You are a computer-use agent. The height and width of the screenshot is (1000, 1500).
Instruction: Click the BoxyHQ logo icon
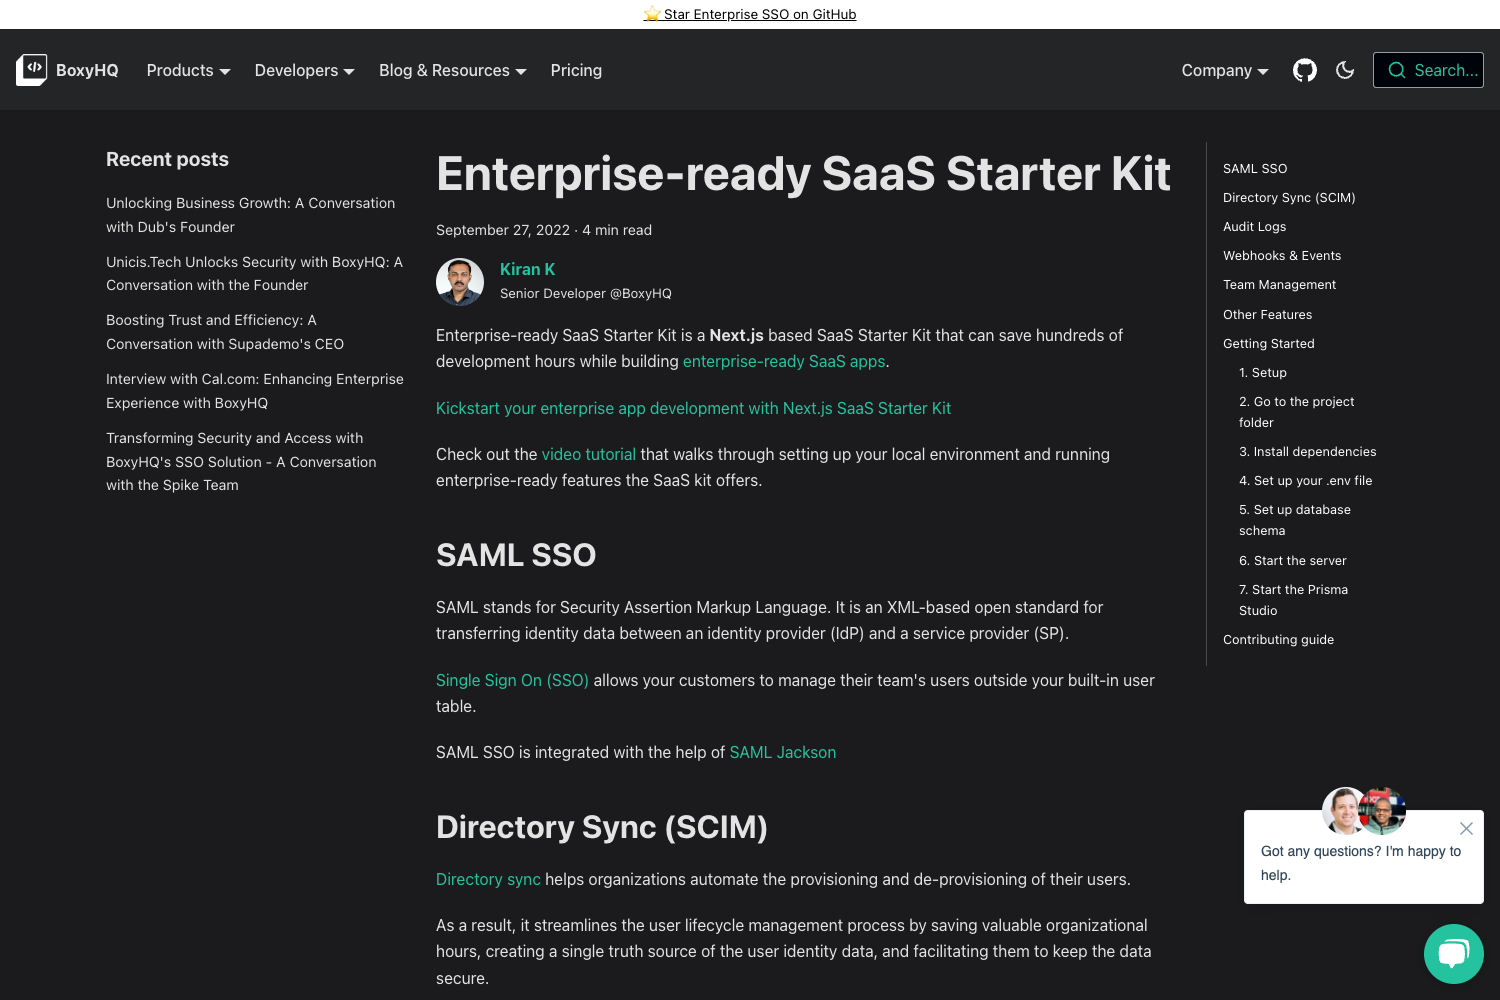[x=32, y=68]
